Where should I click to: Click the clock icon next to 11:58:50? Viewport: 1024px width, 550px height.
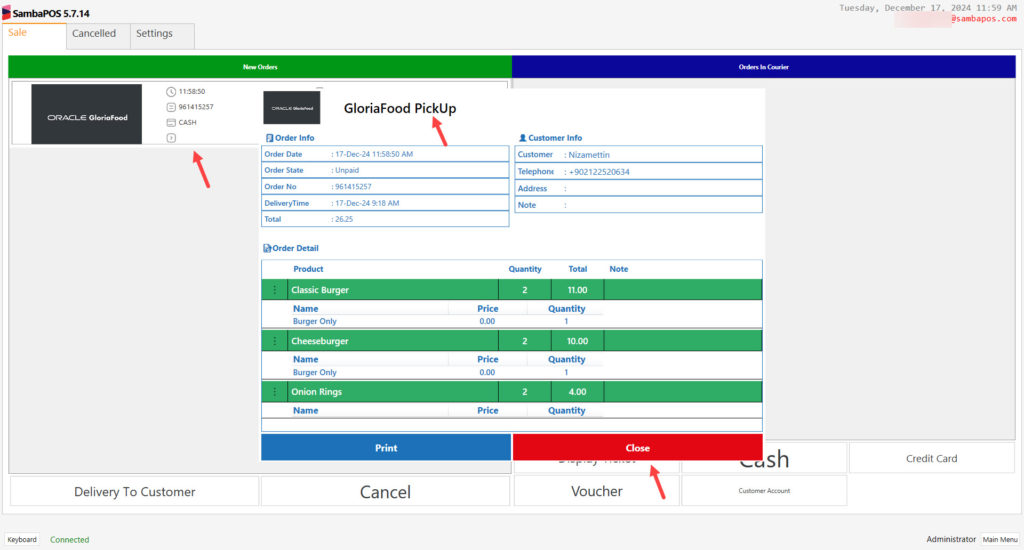pos(171,91)
